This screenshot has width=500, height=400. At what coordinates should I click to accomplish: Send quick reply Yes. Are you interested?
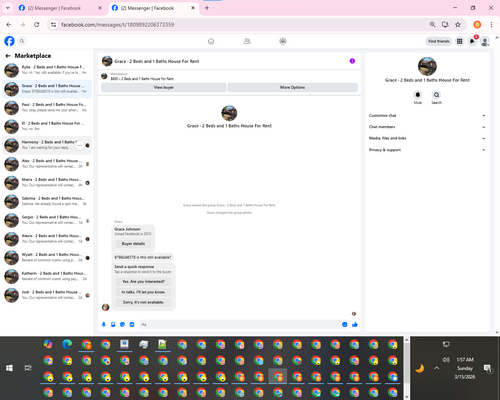click(143, 282)
